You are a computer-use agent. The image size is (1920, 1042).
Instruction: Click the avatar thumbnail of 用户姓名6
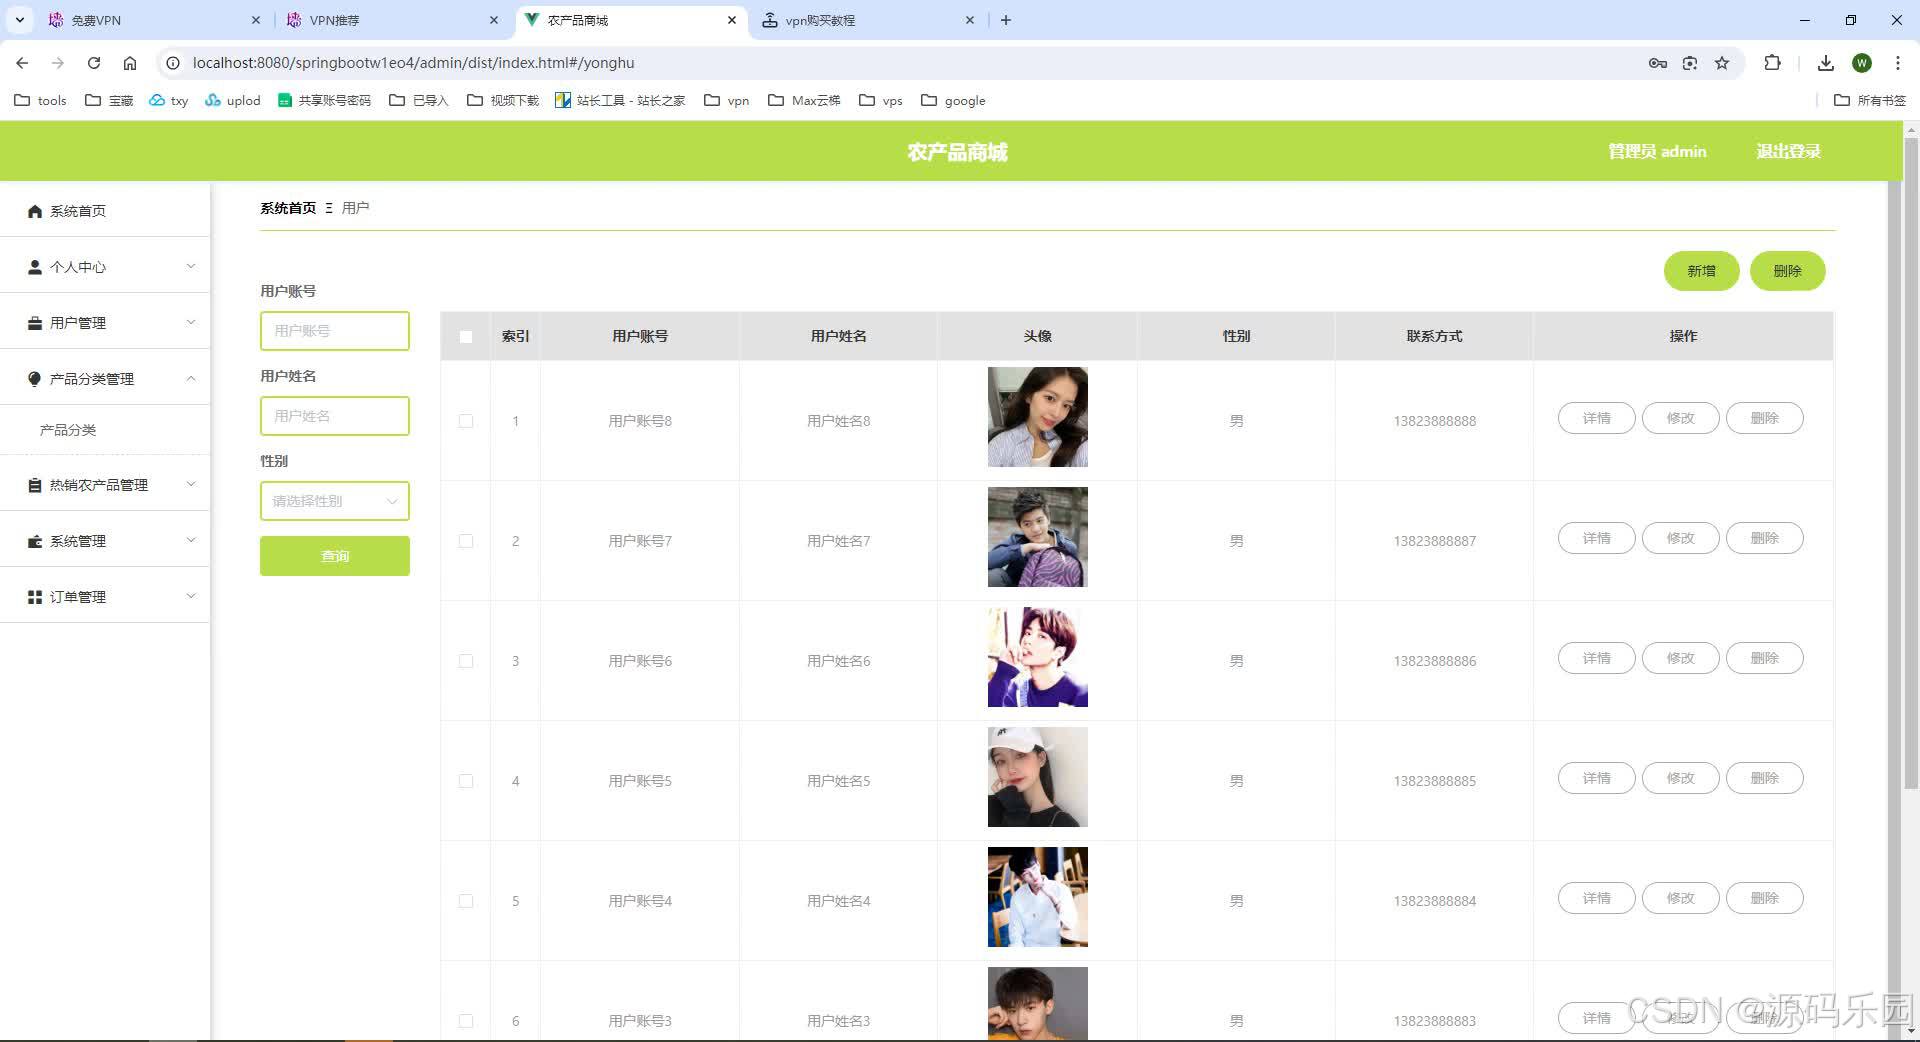[x=1037, y=657]
